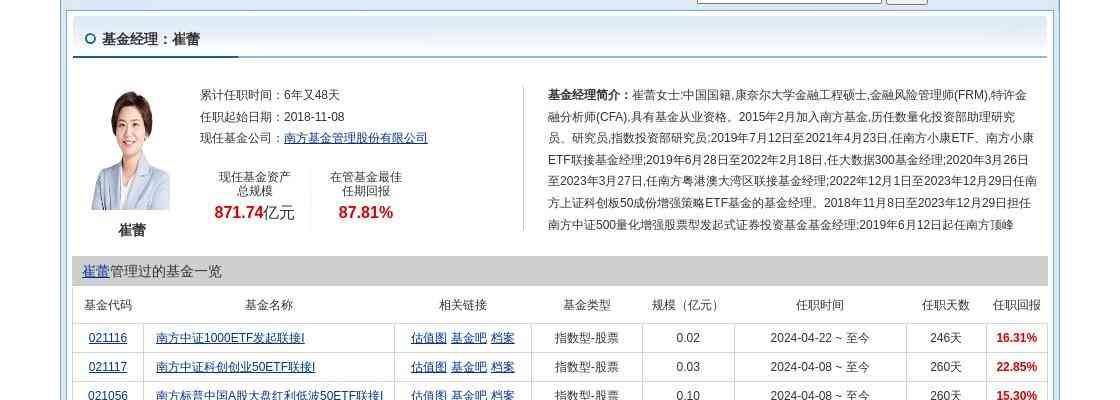Open 档案 for fund 021117
Screen dimensions: 1120x400
tap(503, 367)
